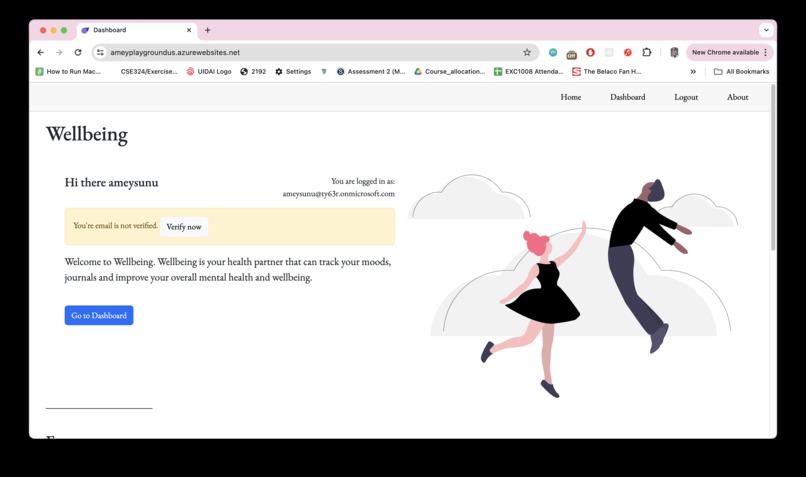Click Logout in the navigation bar
This screenshot has width=806, height=477.
click(686, 97)
